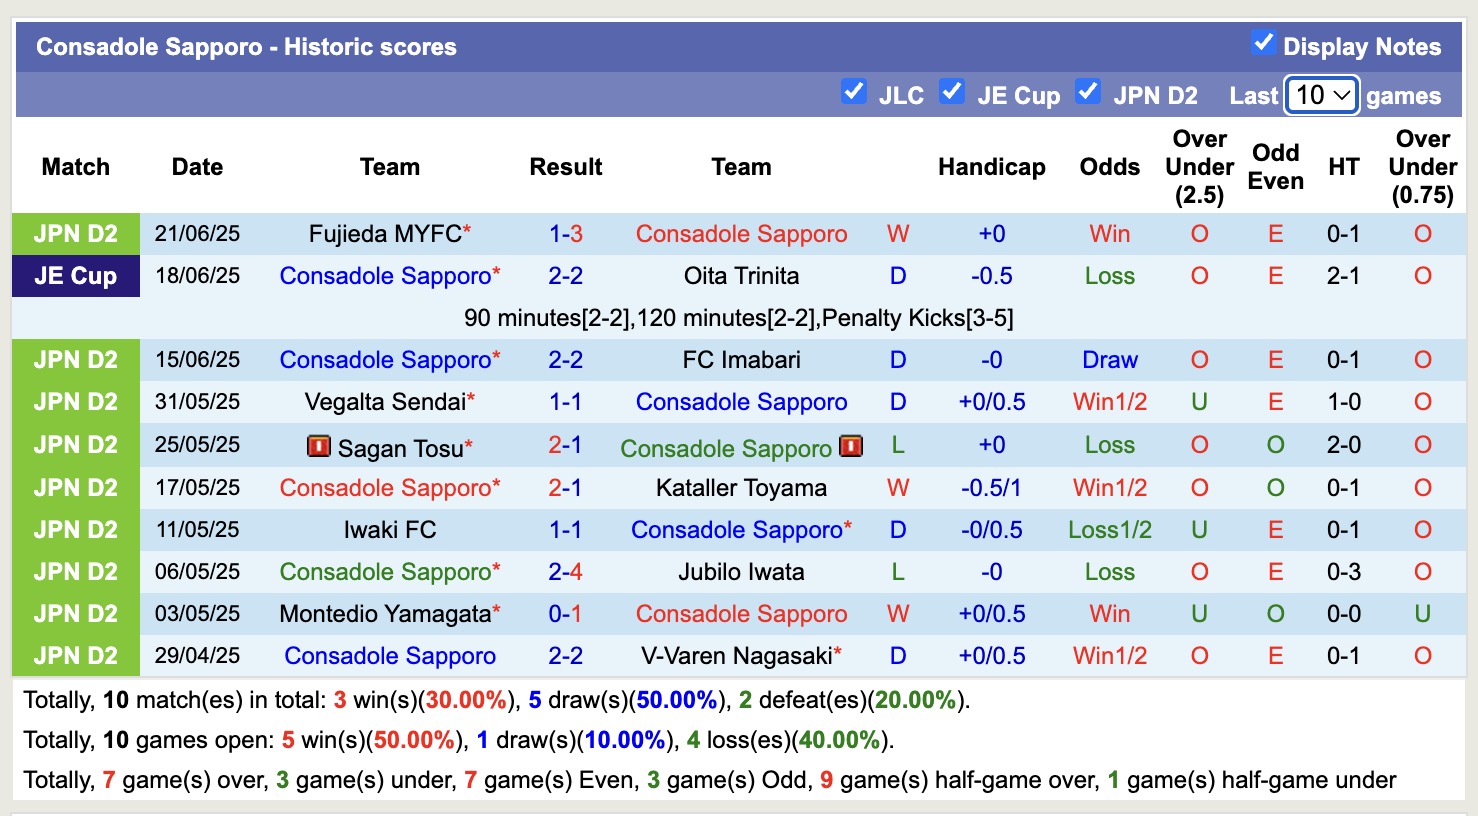Click the 1-3 result on 21/06/25
Screen dimensions: 1478x816
[x=565, y=234]
